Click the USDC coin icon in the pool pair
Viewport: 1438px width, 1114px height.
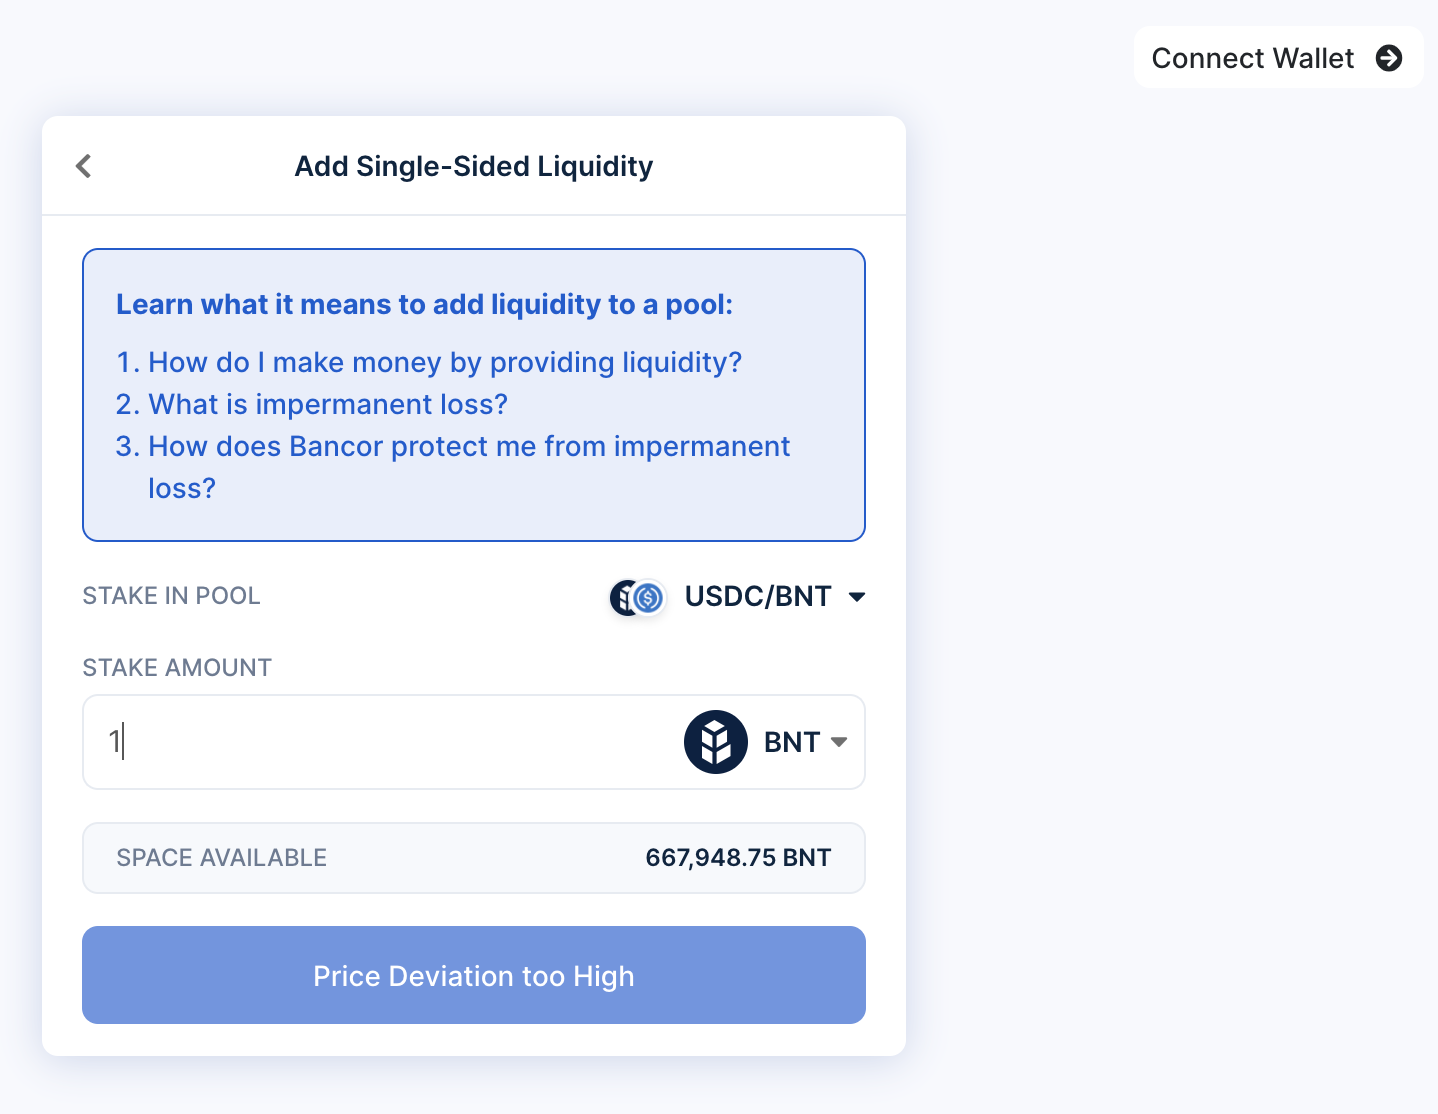click(648, 598)
